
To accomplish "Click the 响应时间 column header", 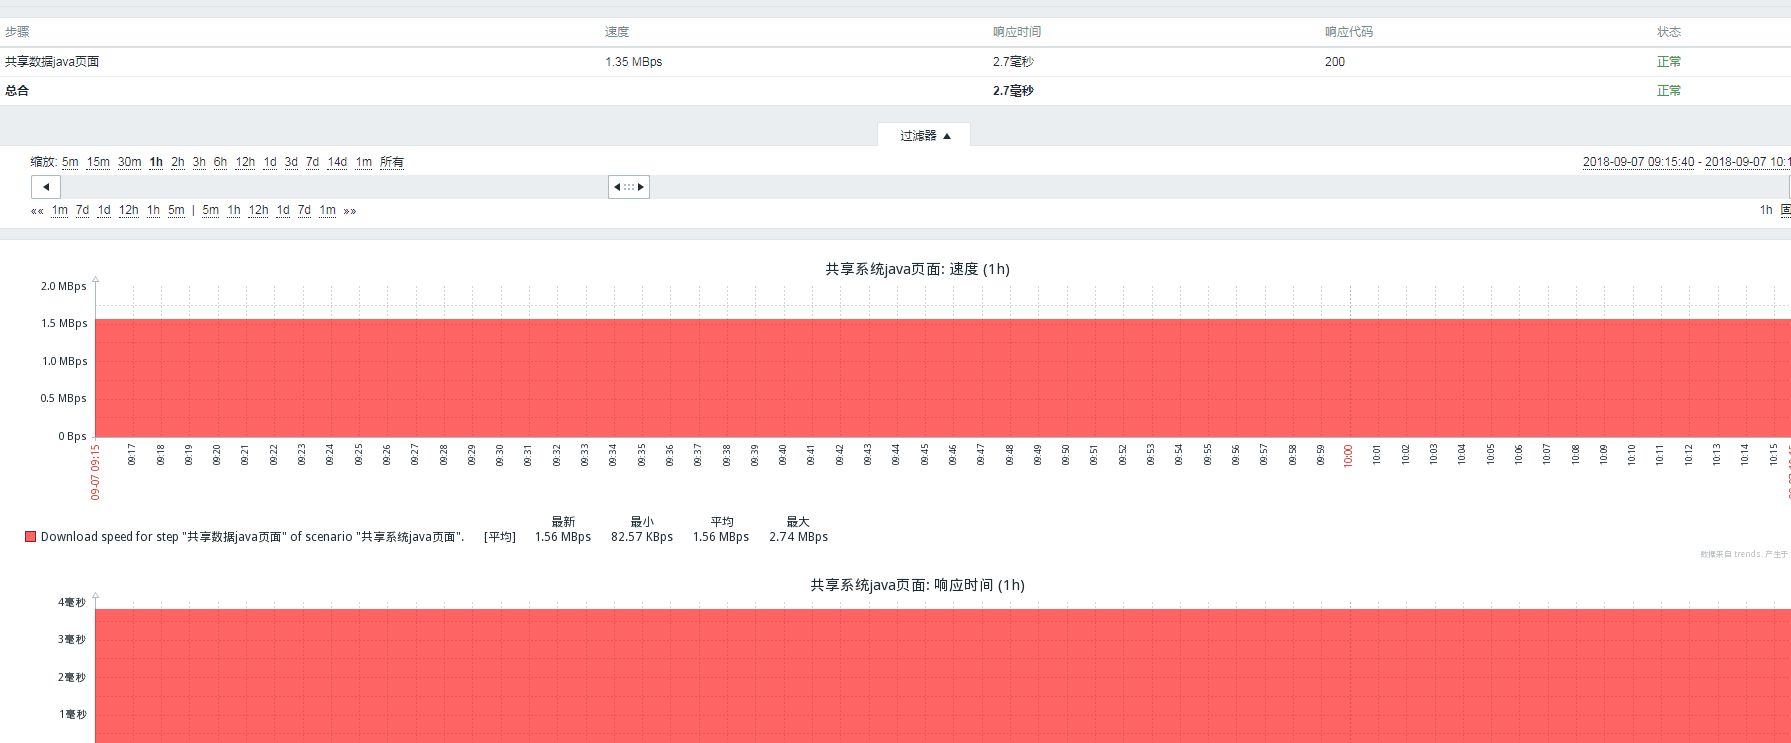I will 1017,32.
